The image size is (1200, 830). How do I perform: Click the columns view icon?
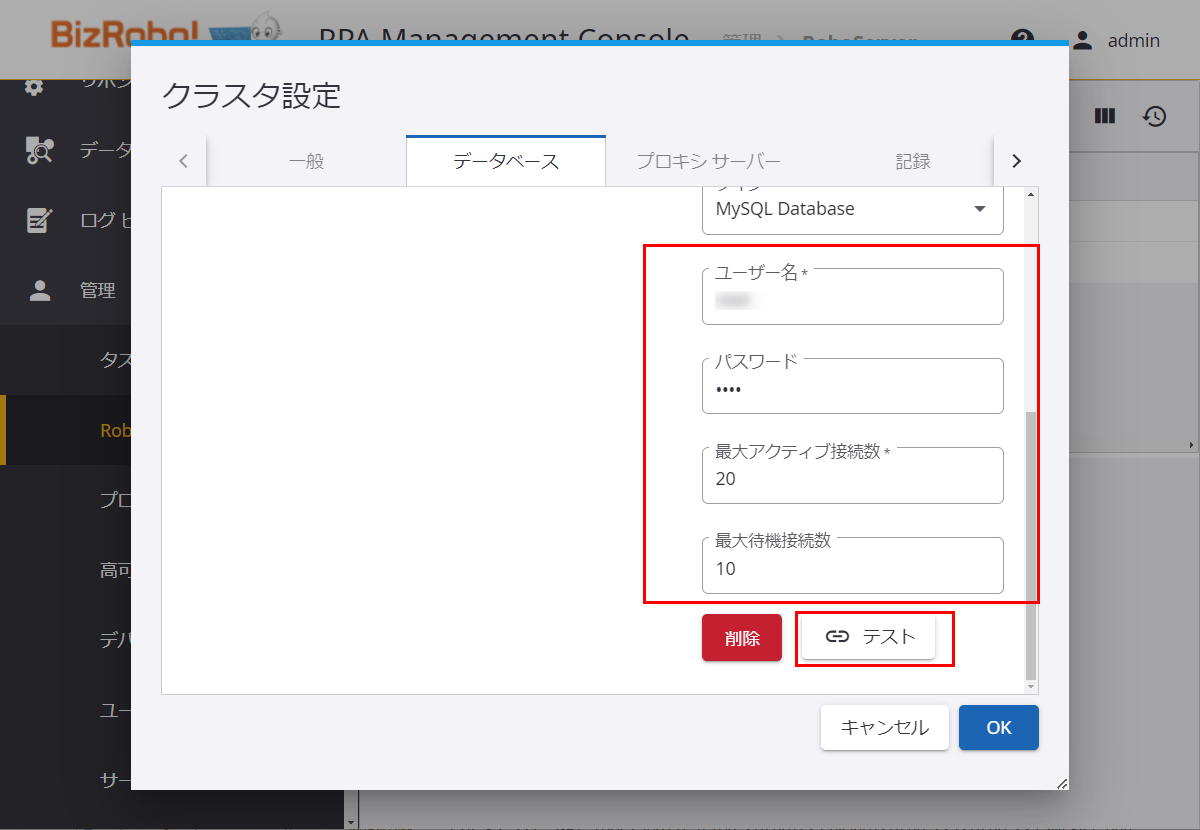point(1105,116)
